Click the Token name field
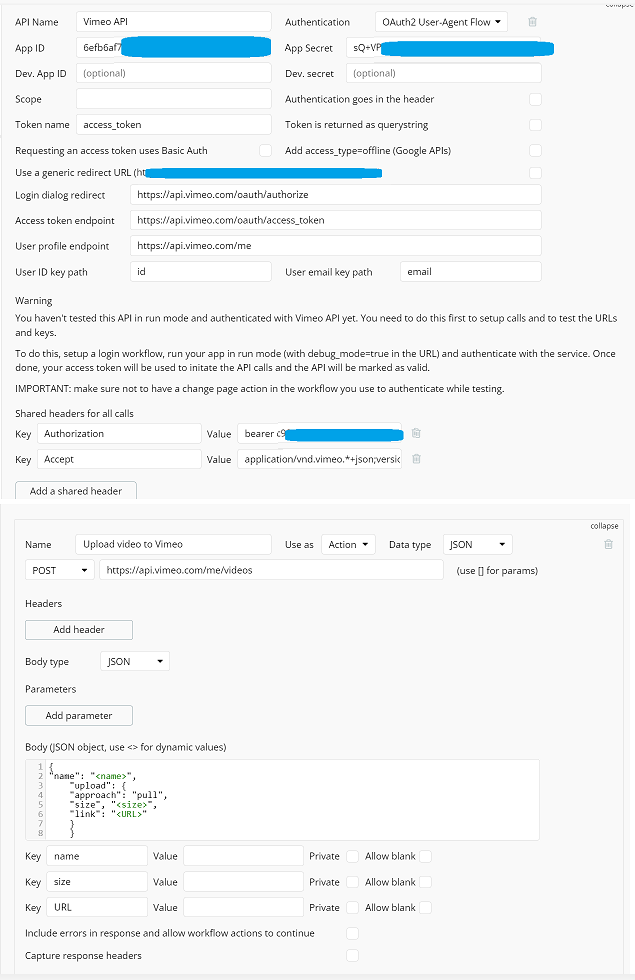635x980 pixels. pyautogui.click(x=174, y=124)
